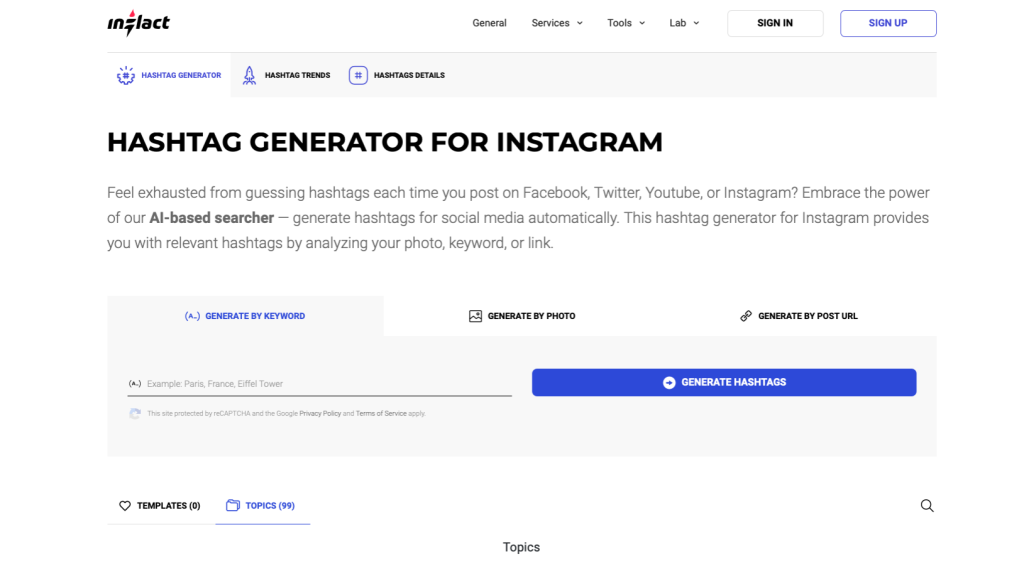Click the Inflact logo

pos(138,23)
